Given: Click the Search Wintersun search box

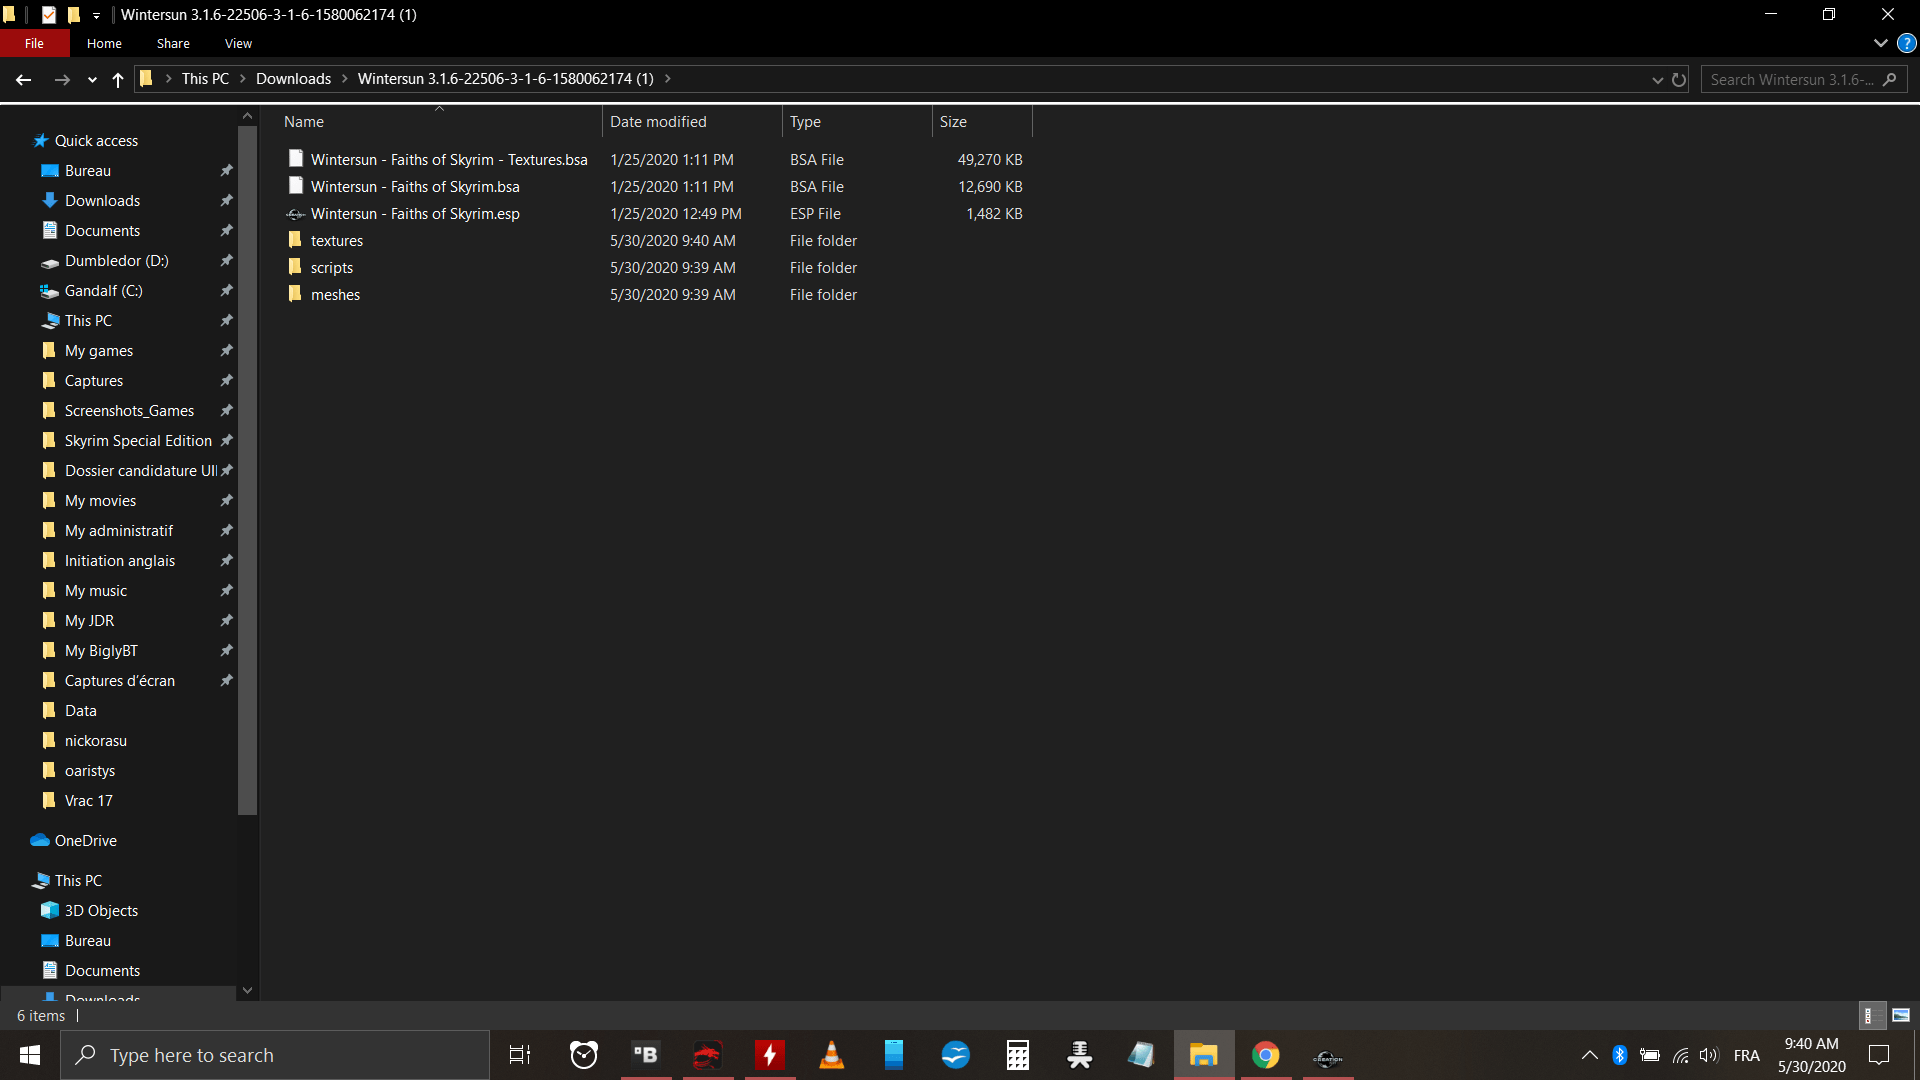Looking at the screenshot, I should (x=1803, y=80).
